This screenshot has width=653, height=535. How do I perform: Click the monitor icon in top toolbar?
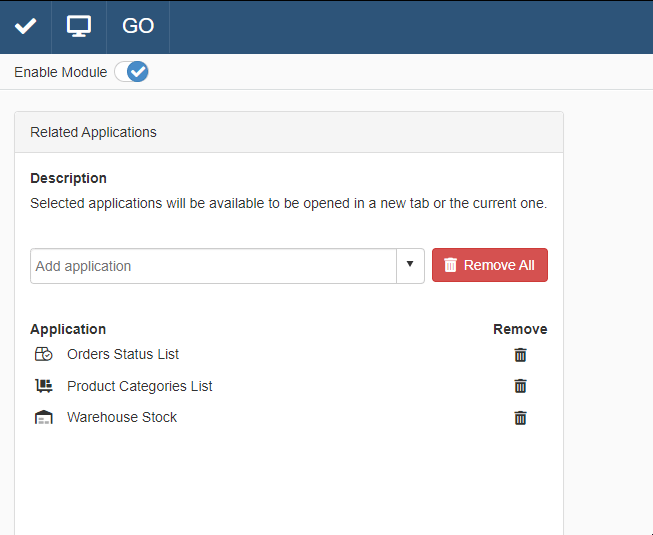(79, 26)
